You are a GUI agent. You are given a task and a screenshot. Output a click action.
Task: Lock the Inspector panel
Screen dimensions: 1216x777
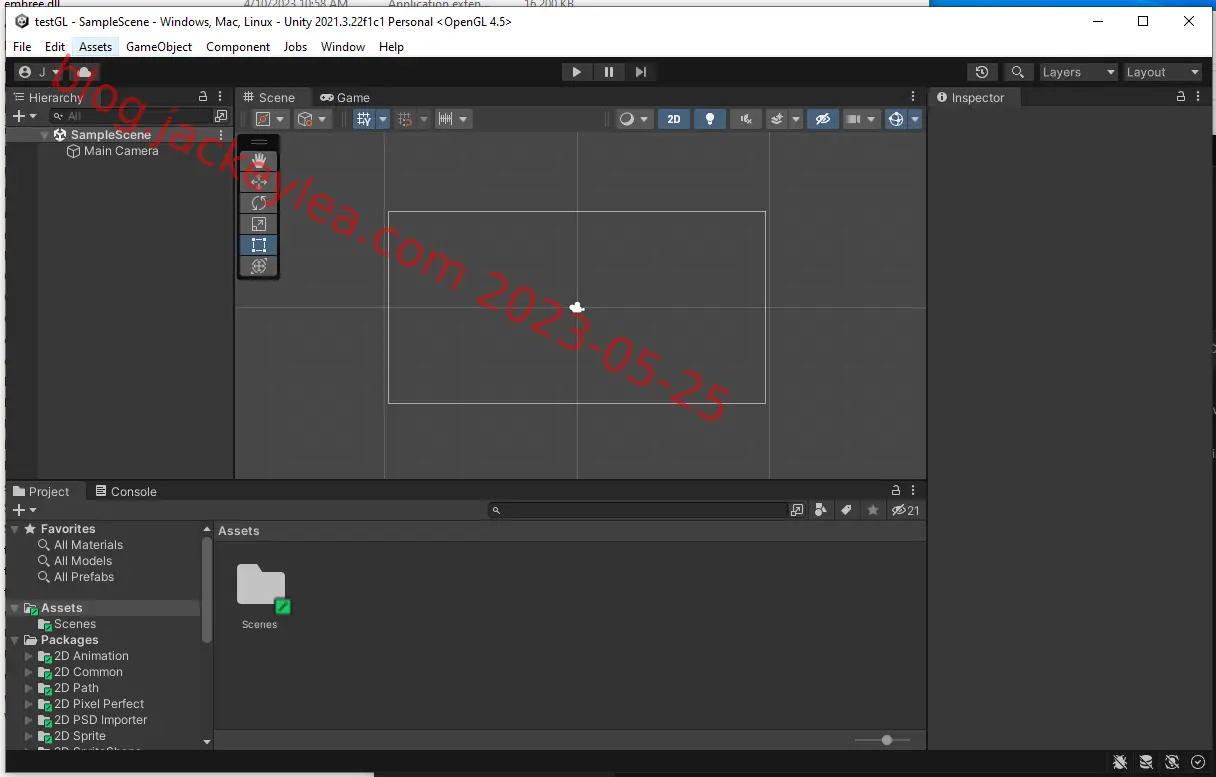[x=1181, y=97]
